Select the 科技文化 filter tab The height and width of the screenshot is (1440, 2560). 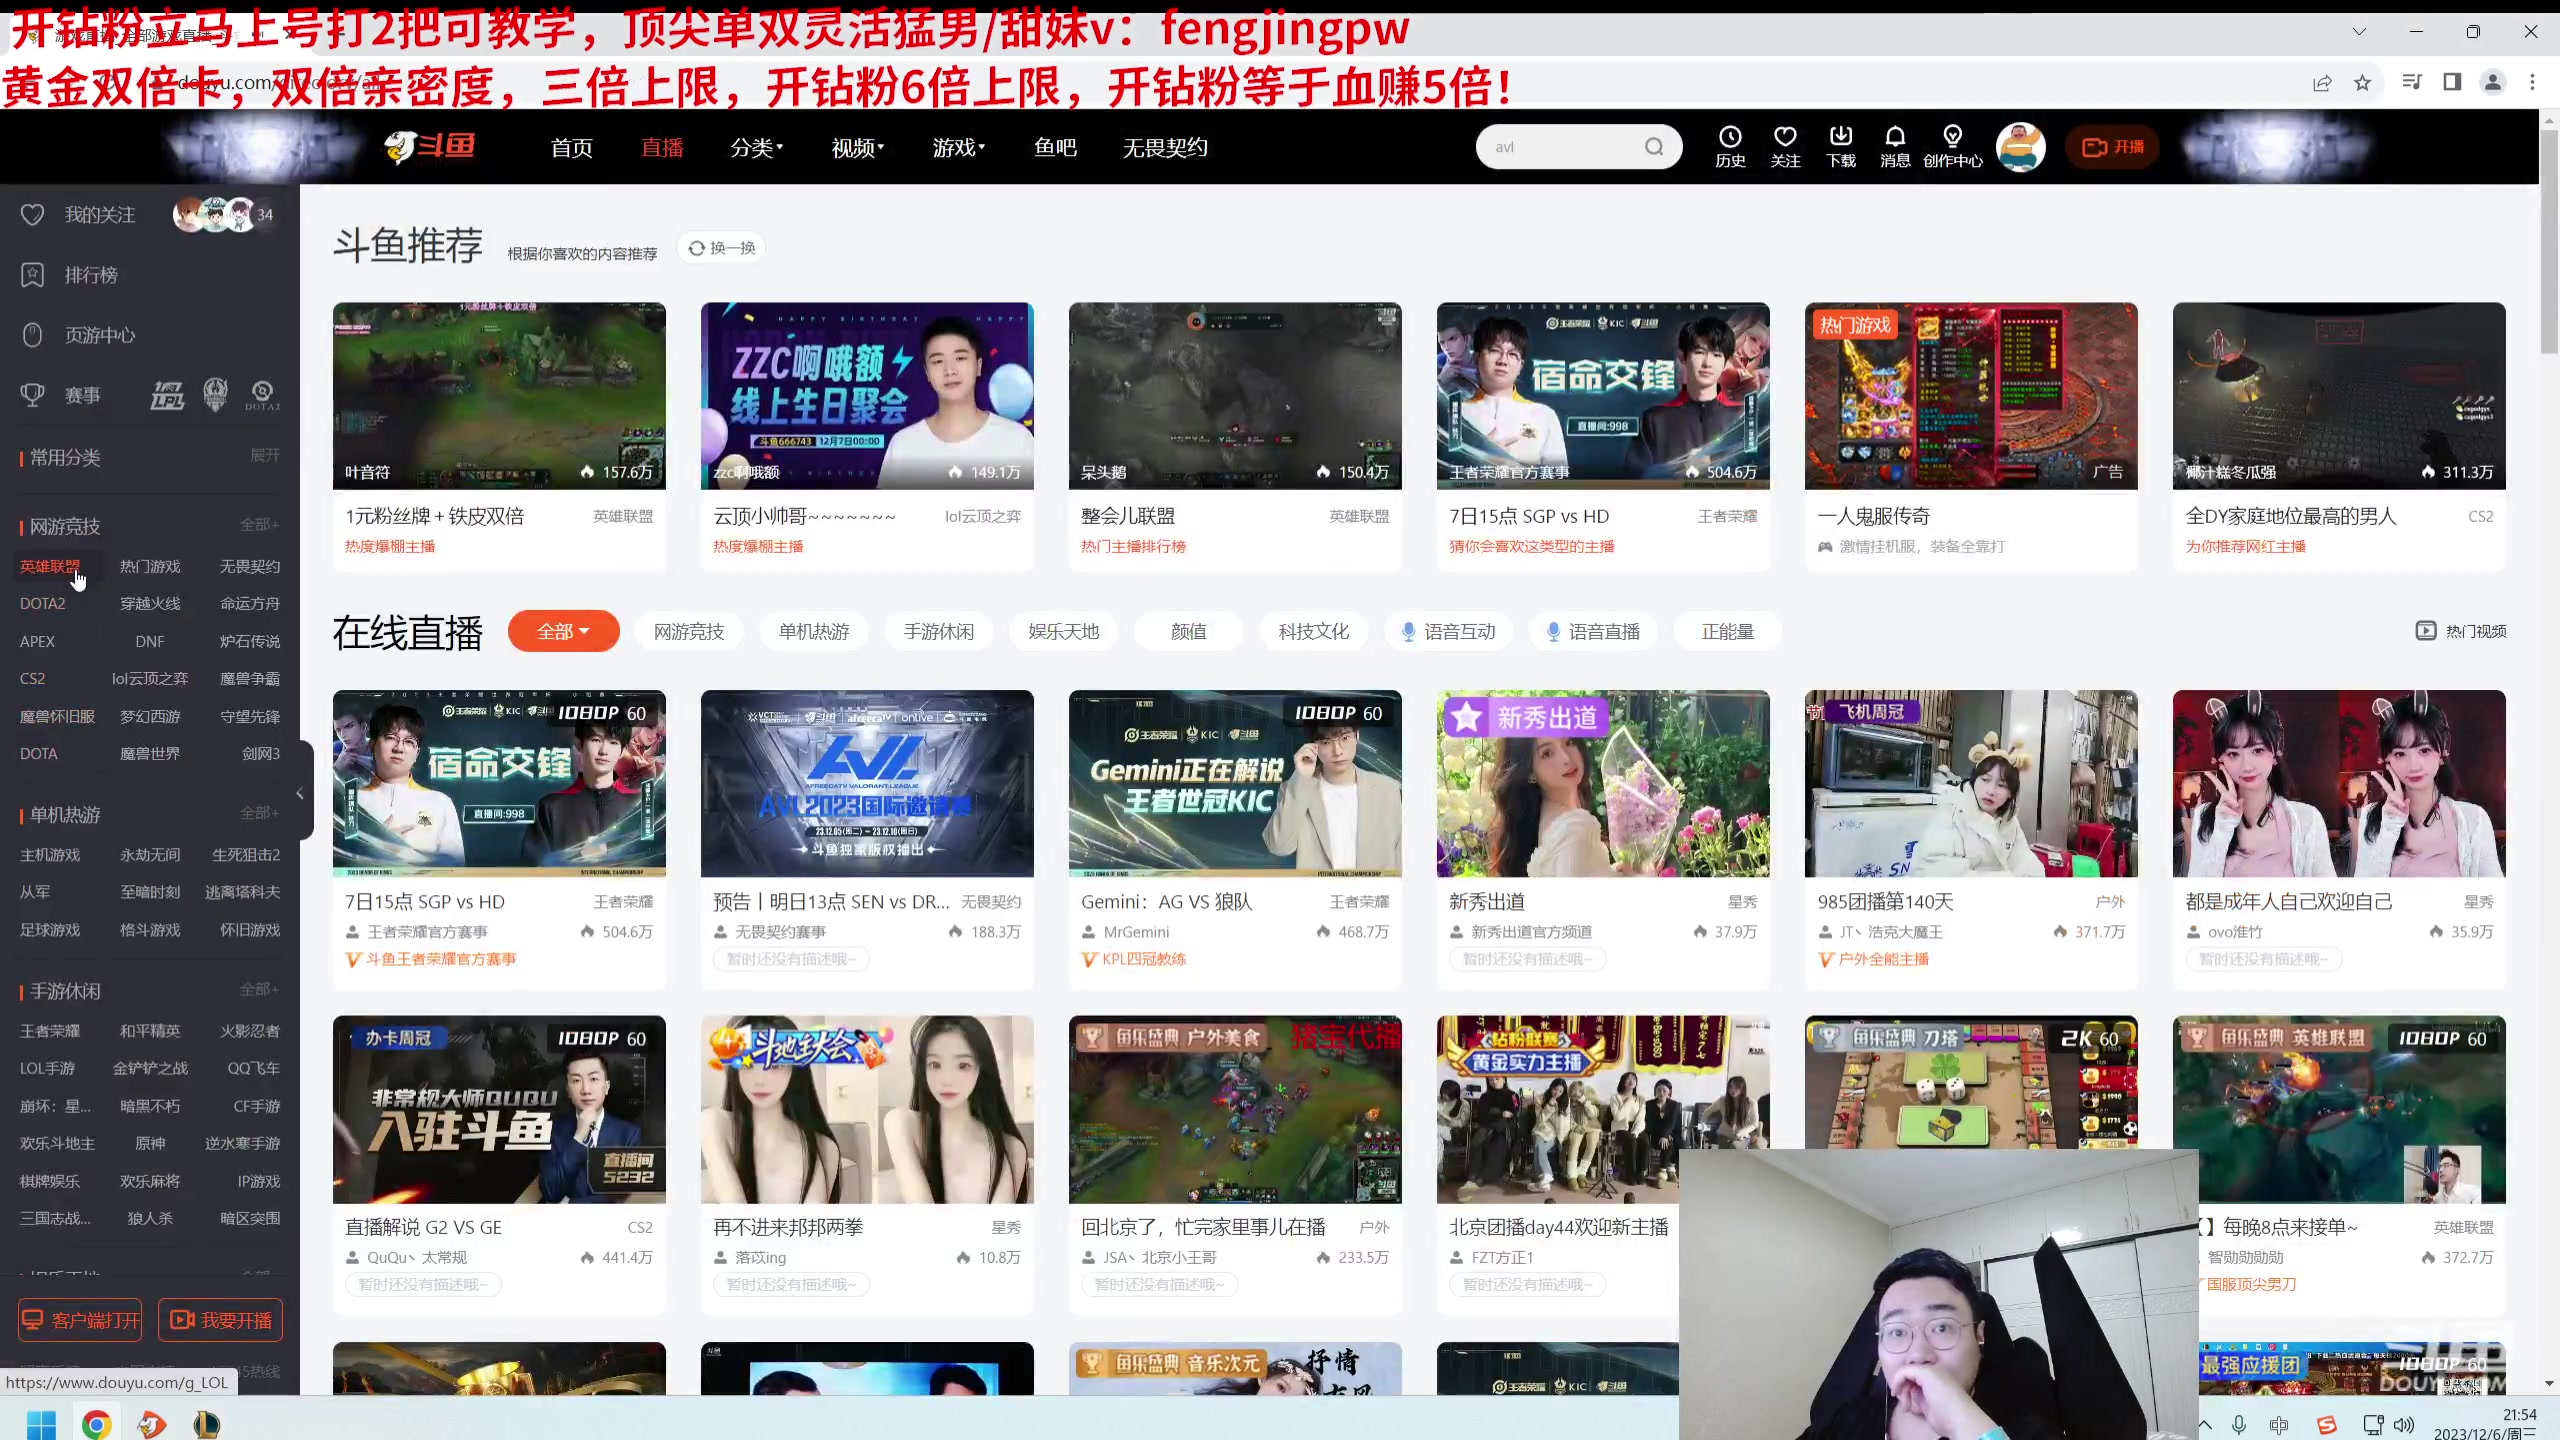tap(1314, 631)
